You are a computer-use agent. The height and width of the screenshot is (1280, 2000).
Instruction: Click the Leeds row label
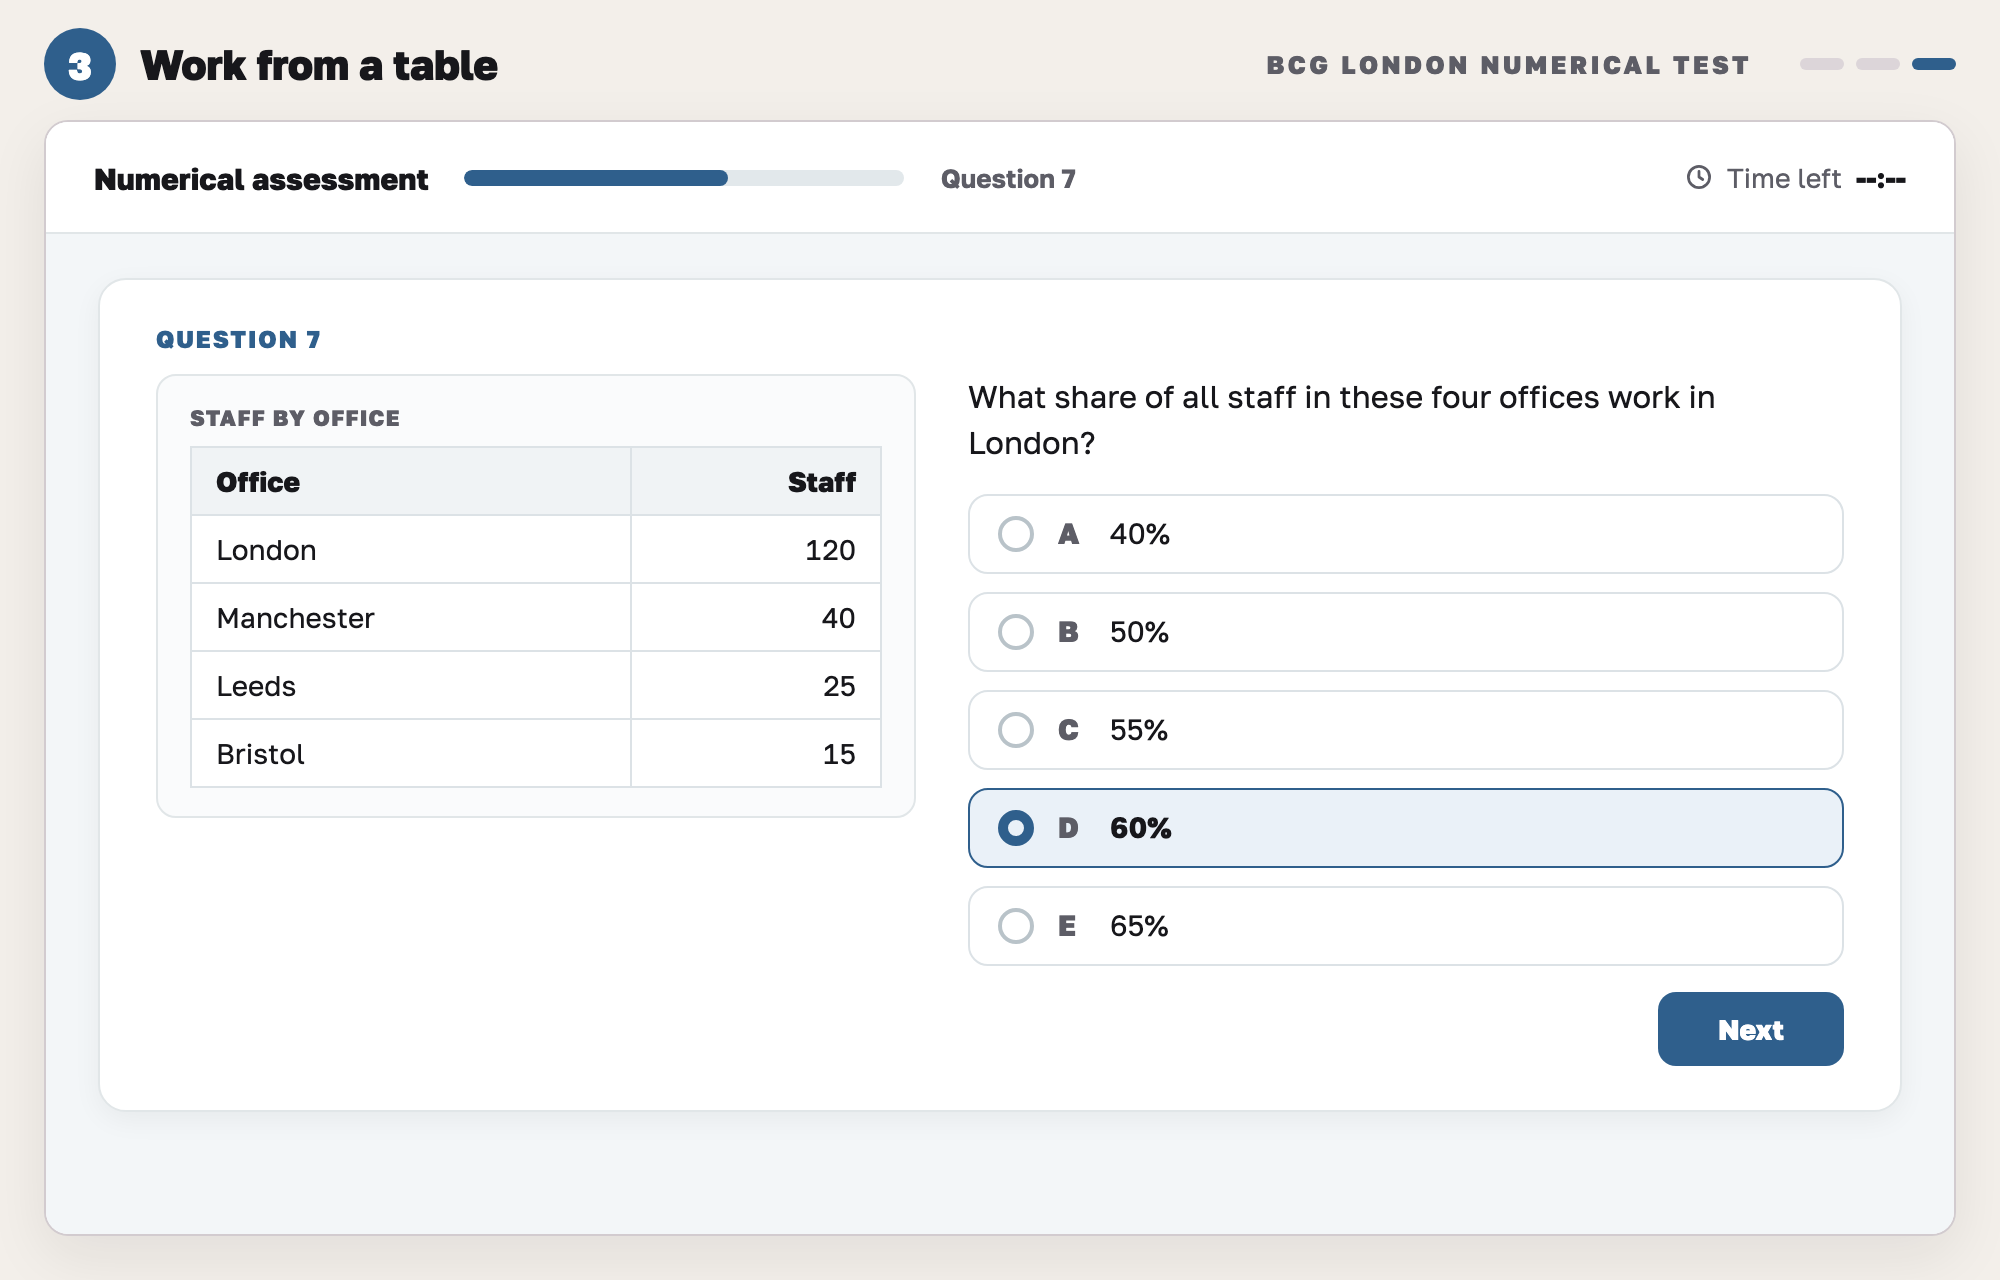click(256, 687)
